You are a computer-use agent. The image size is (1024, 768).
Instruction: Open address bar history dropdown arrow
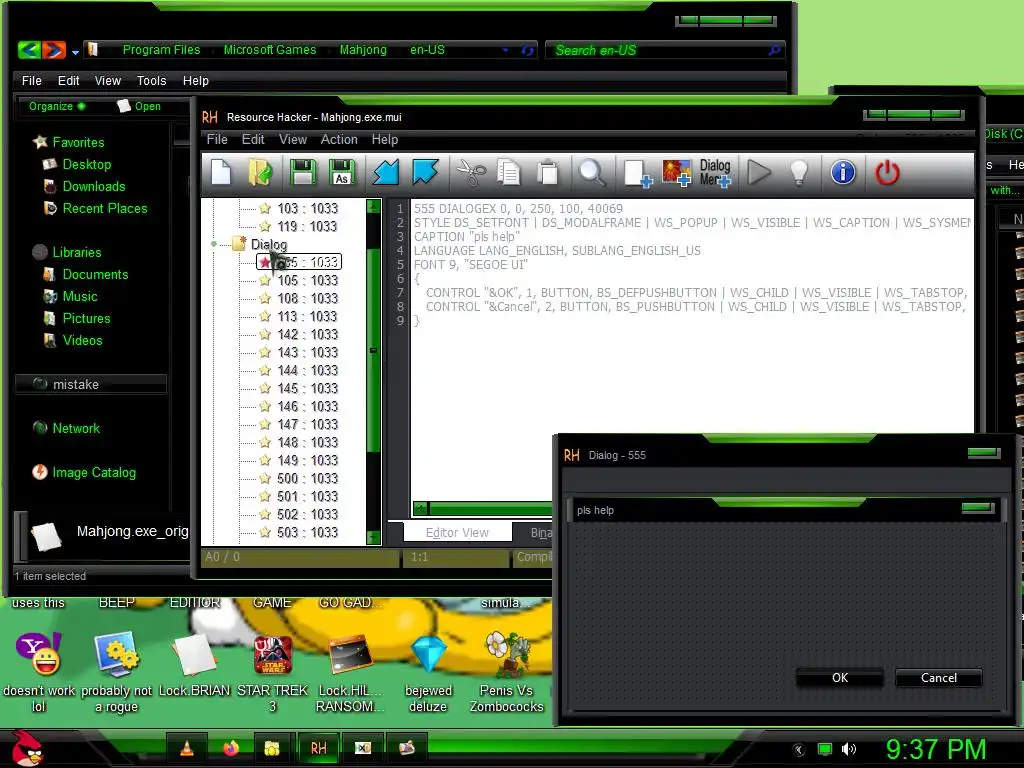(505, 50)
